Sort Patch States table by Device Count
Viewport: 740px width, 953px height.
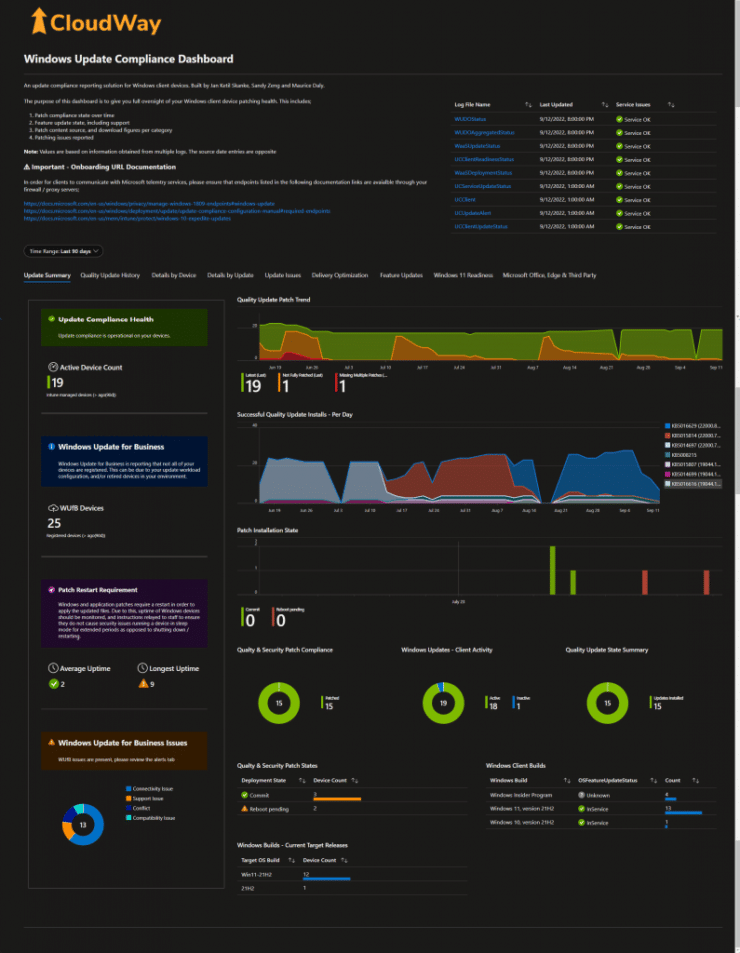pyautogui.click(x=355, y=780)
